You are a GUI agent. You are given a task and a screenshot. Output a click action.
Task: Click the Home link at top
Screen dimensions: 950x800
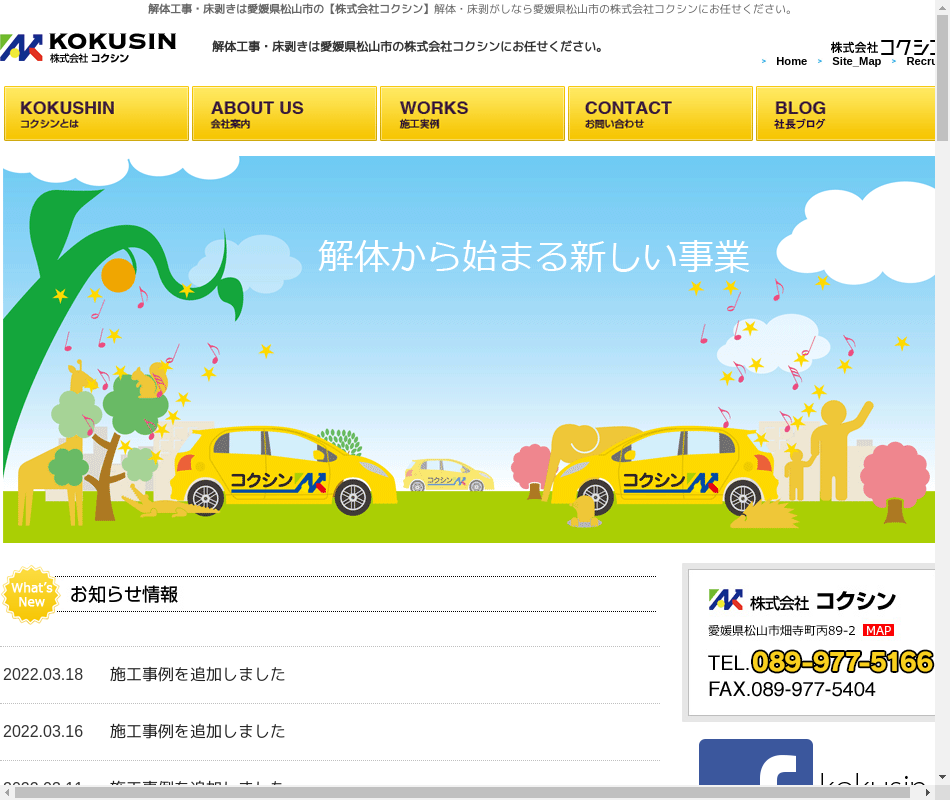click(791, 61)
